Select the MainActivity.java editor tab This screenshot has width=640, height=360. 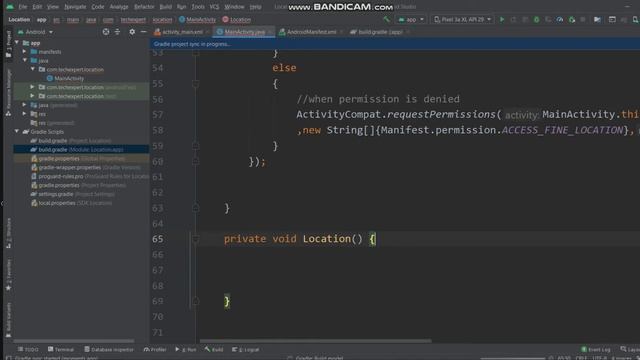244,32
